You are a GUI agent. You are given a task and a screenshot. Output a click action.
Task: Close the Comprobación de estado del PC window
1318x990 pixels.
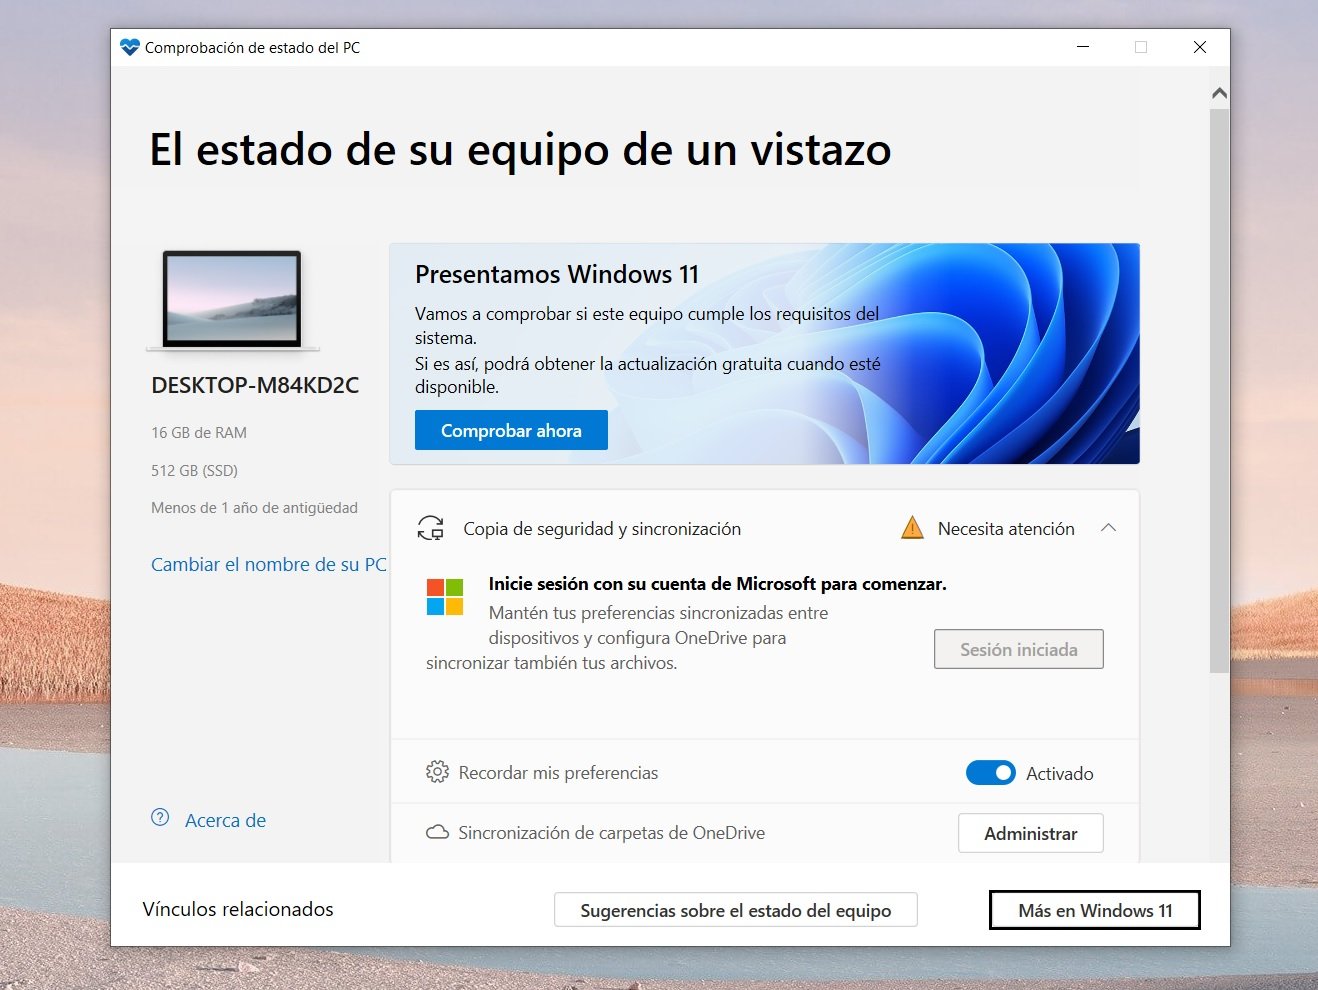click(x=1200, y=47)
